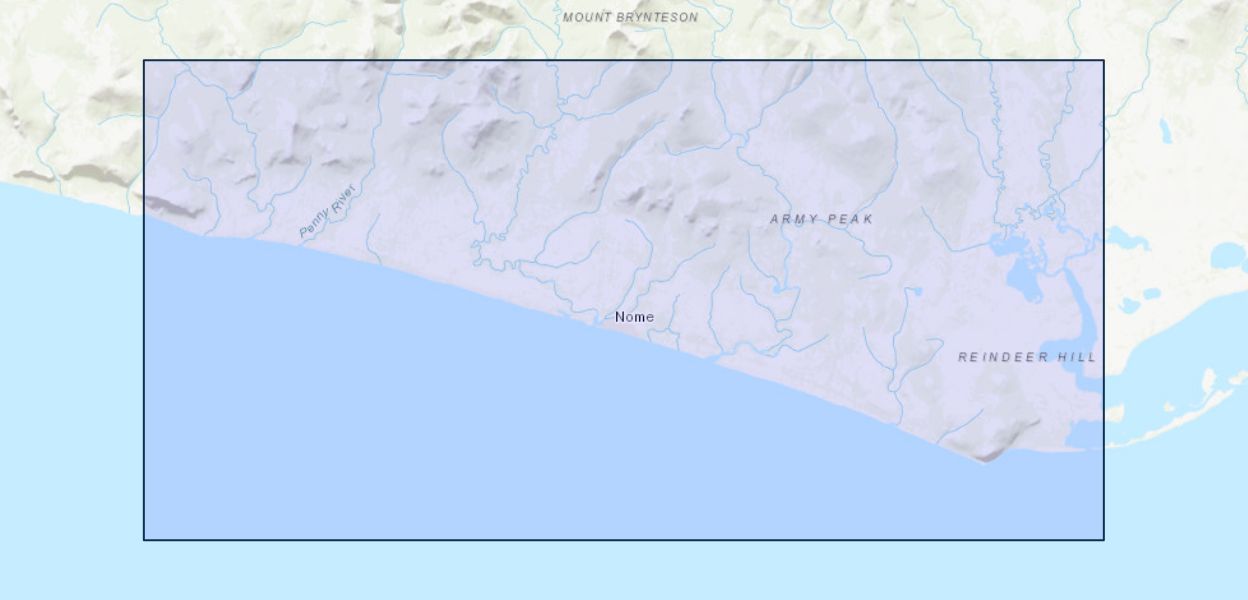The height and width of the screenshot is (600, 1248).
Task: Click the top-right corner of the extent rectangle
Action: pos(1104,61)
